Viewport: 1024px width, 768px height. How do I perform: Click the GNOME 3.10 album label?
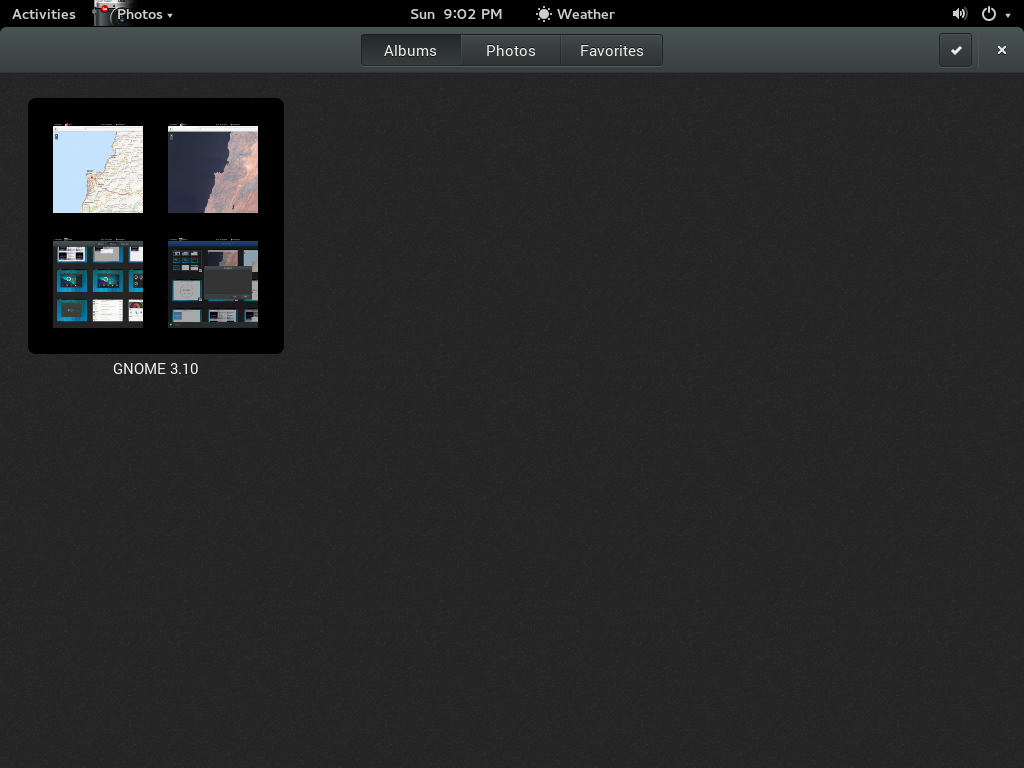[155, 369]
